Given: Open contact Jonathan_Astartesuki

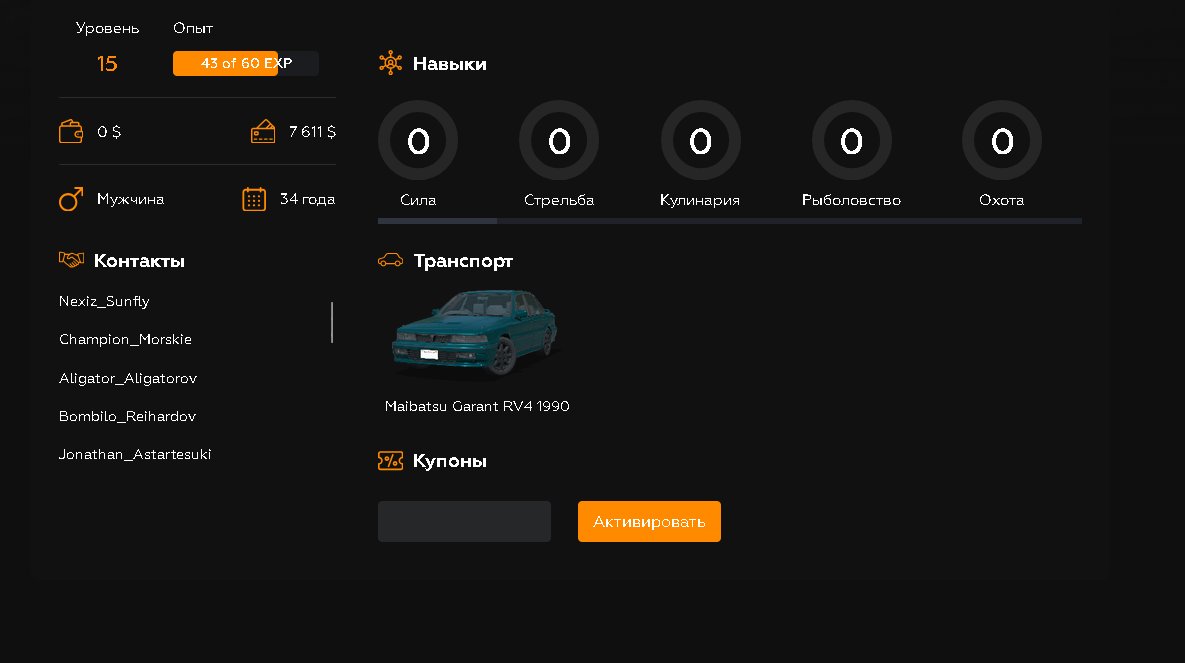Looking at the screenshot, I should pyautogui.click(x=135, y=455).
